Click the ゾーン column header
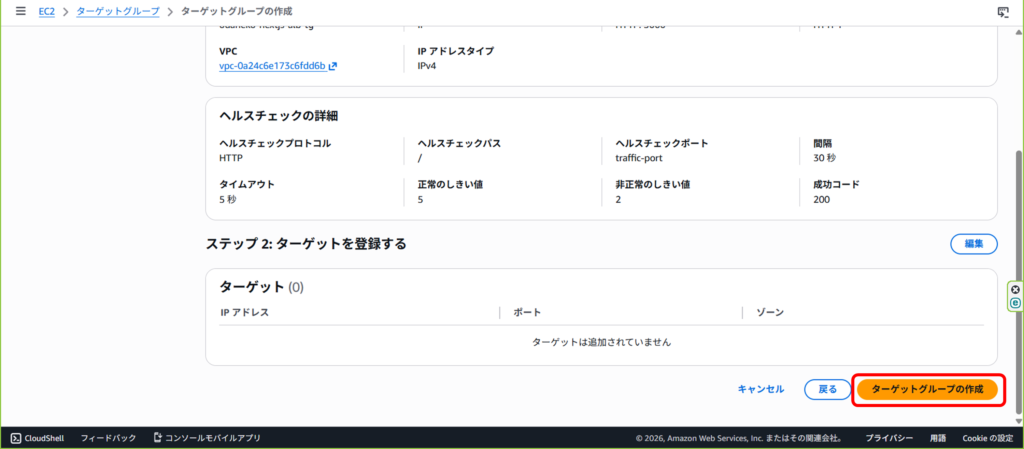The width and height of the screenshot is (1024, 449). coord(770,313)
